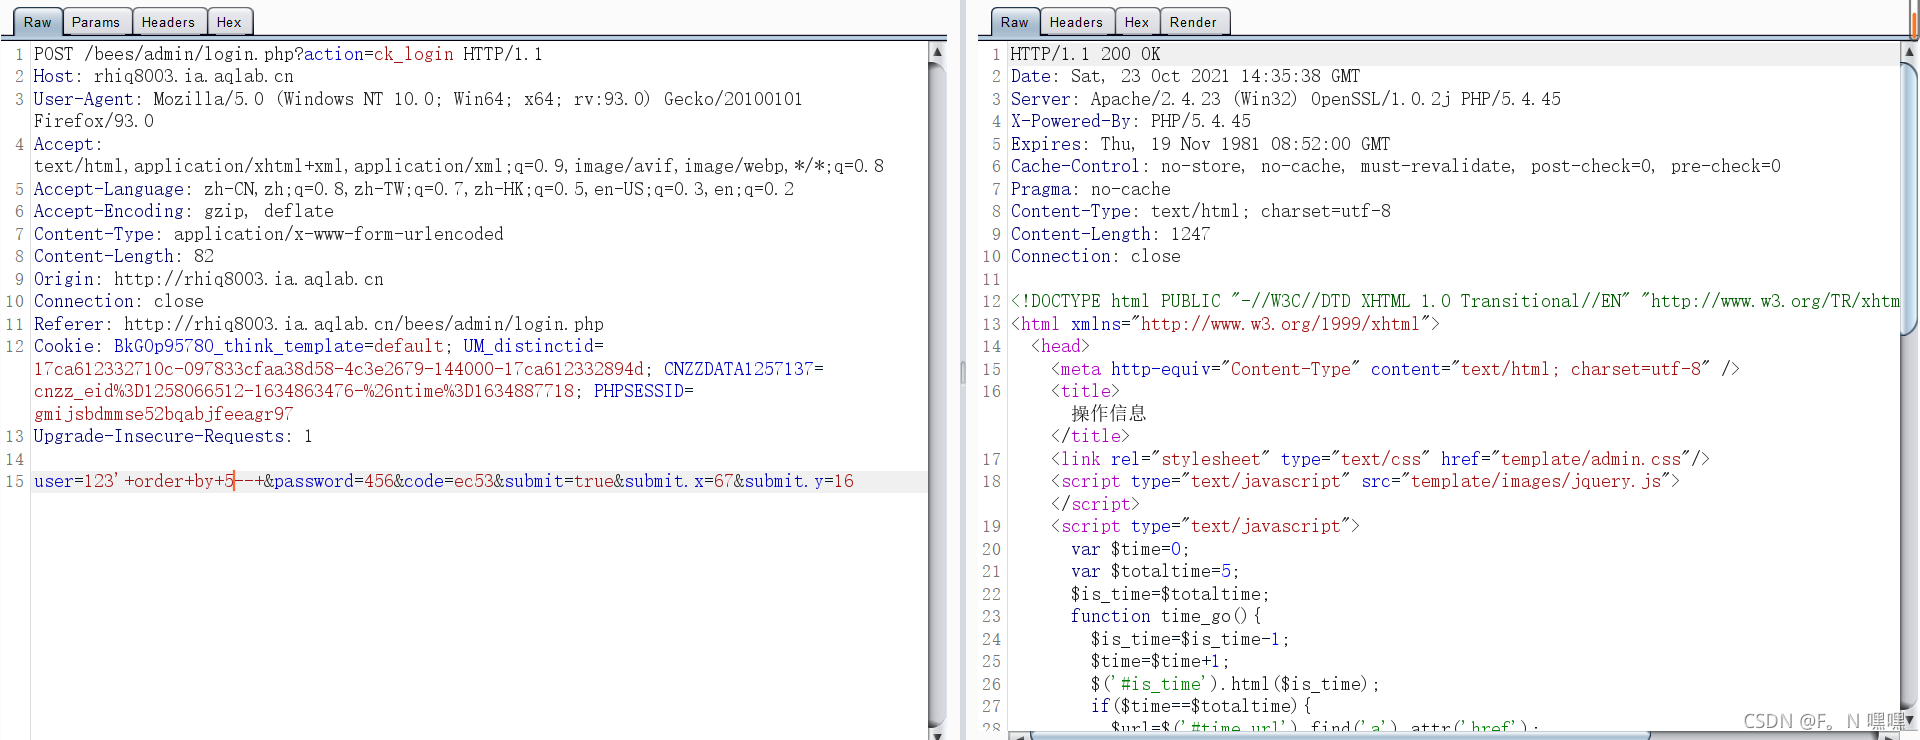Click the Cache-Control header line
Viewport: 1920px width, 740px height.
point(1396,166)
